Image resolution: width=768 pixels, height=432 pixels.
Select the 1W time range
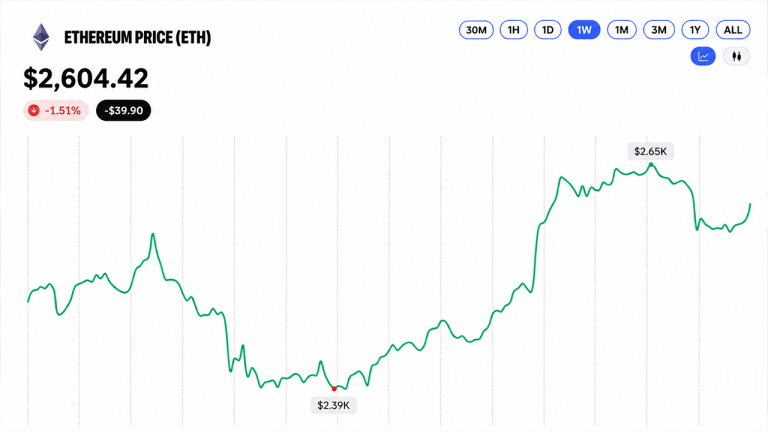tap(584, 30)
